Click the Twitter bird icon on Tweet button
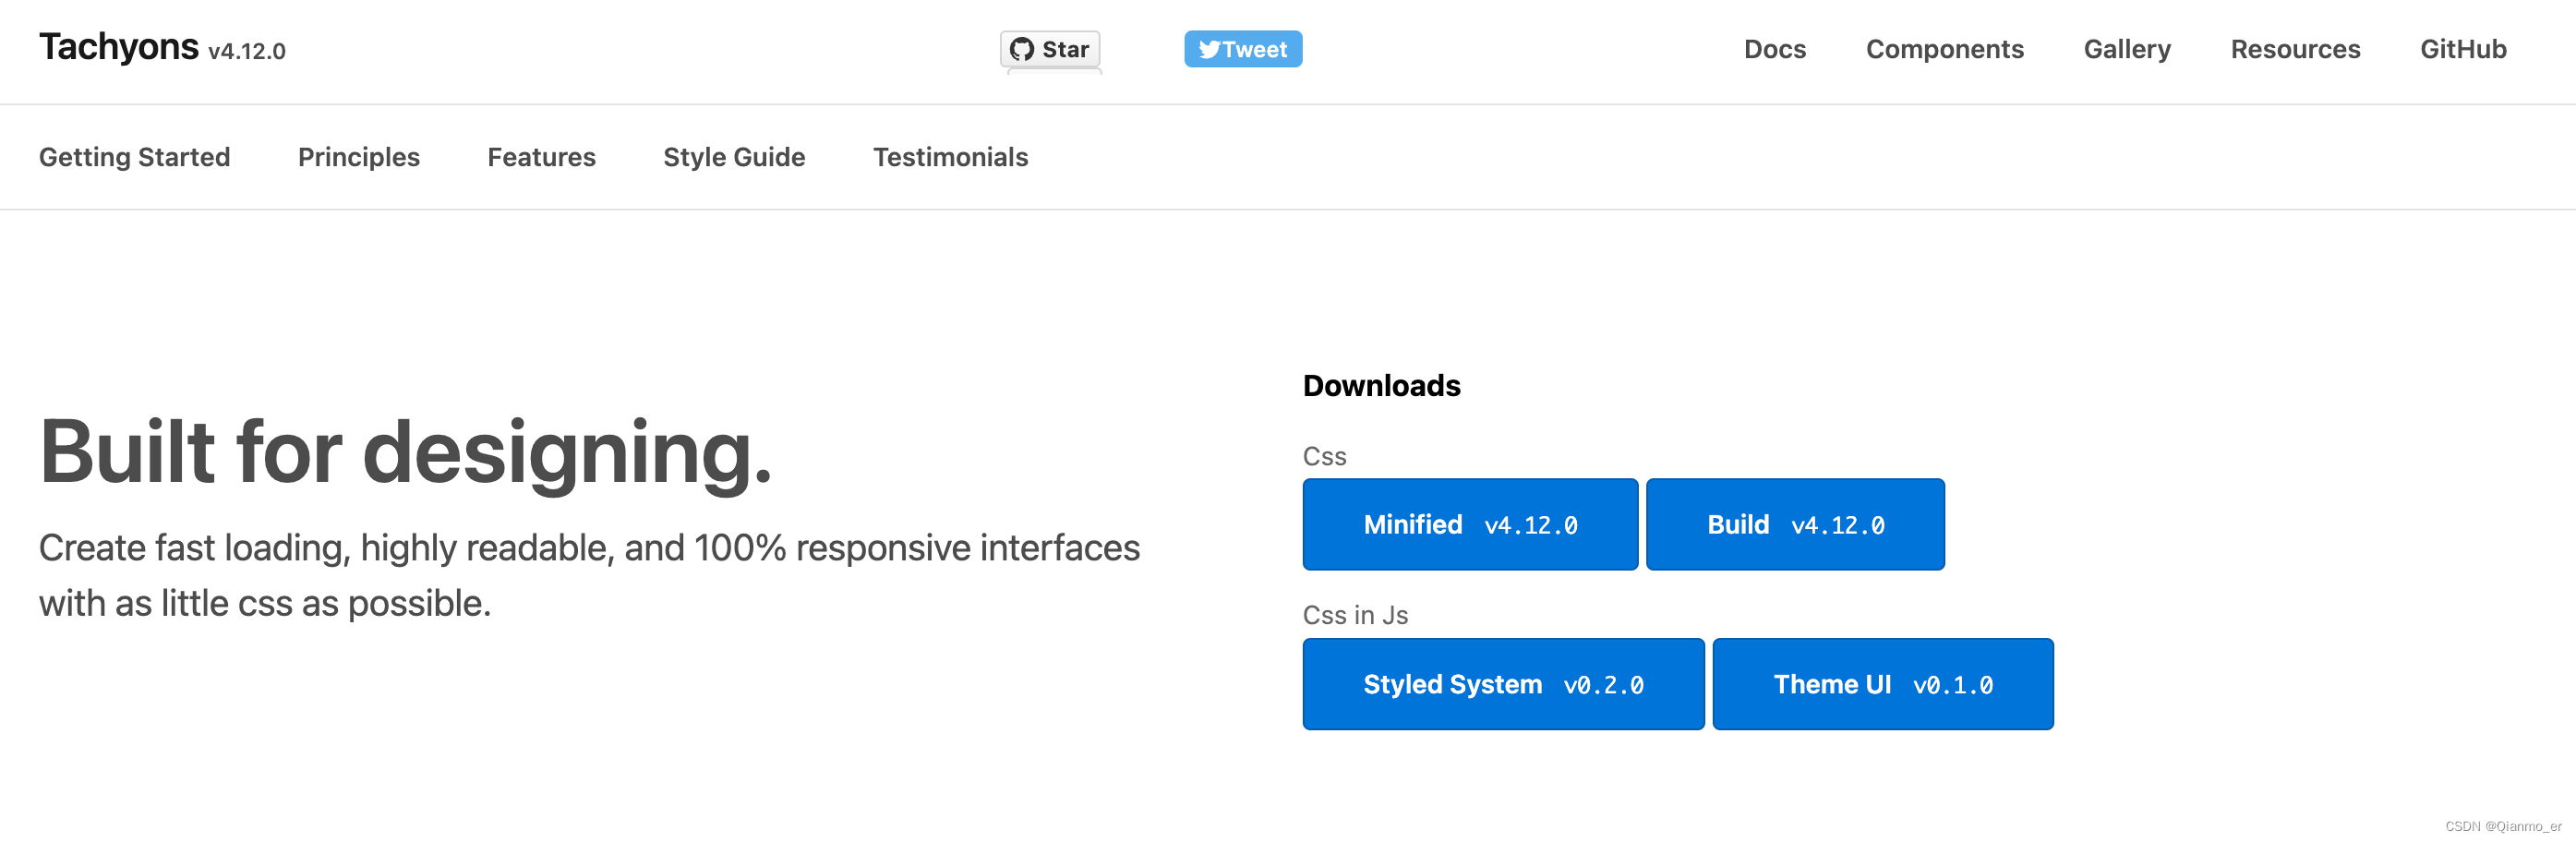This screenshot has width=2576, height=842. coord(1209,49)
